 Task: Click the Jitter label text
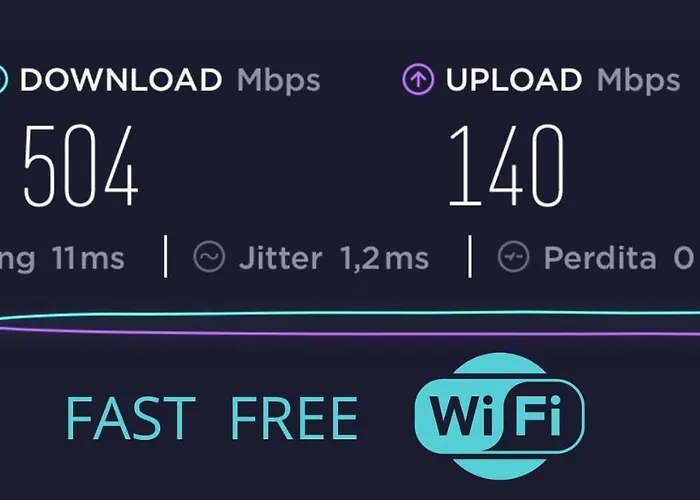[x=280, y=258]
